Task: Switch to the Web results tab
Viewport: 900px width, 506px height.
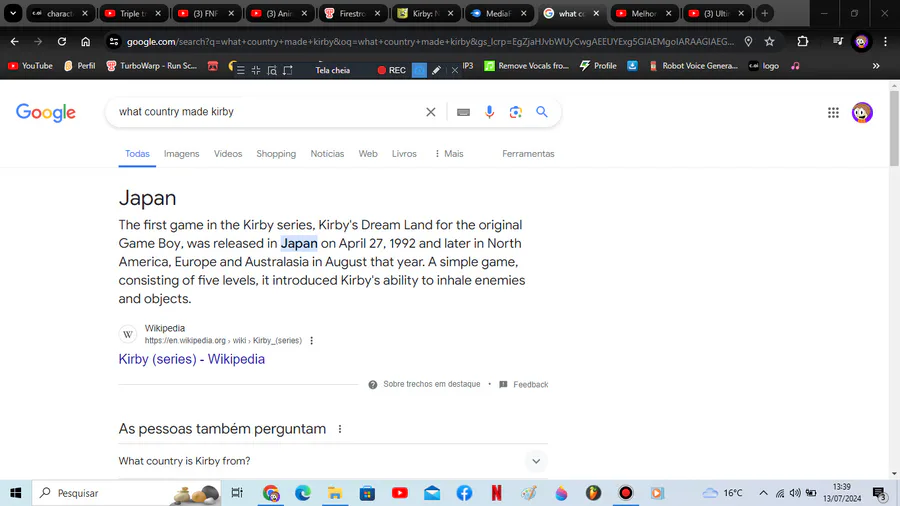Action: click(x=368, y=154)
